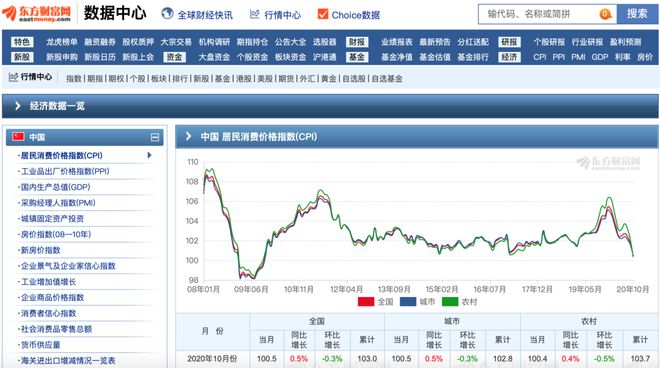Screen dimensions: 660x368
Task: Open PMI link in top navigation
Action: (578, 57)
